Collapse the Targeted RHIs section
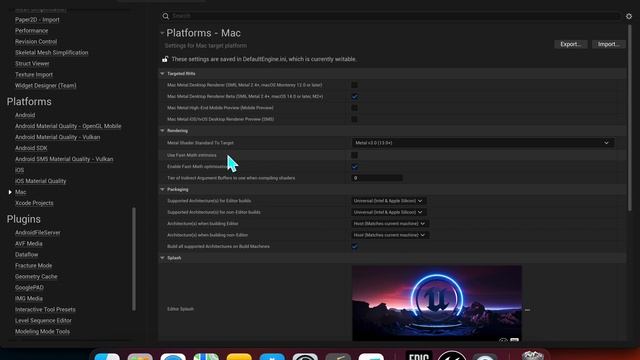The width and height of the screenshot is (640, 360). point(162,73)
